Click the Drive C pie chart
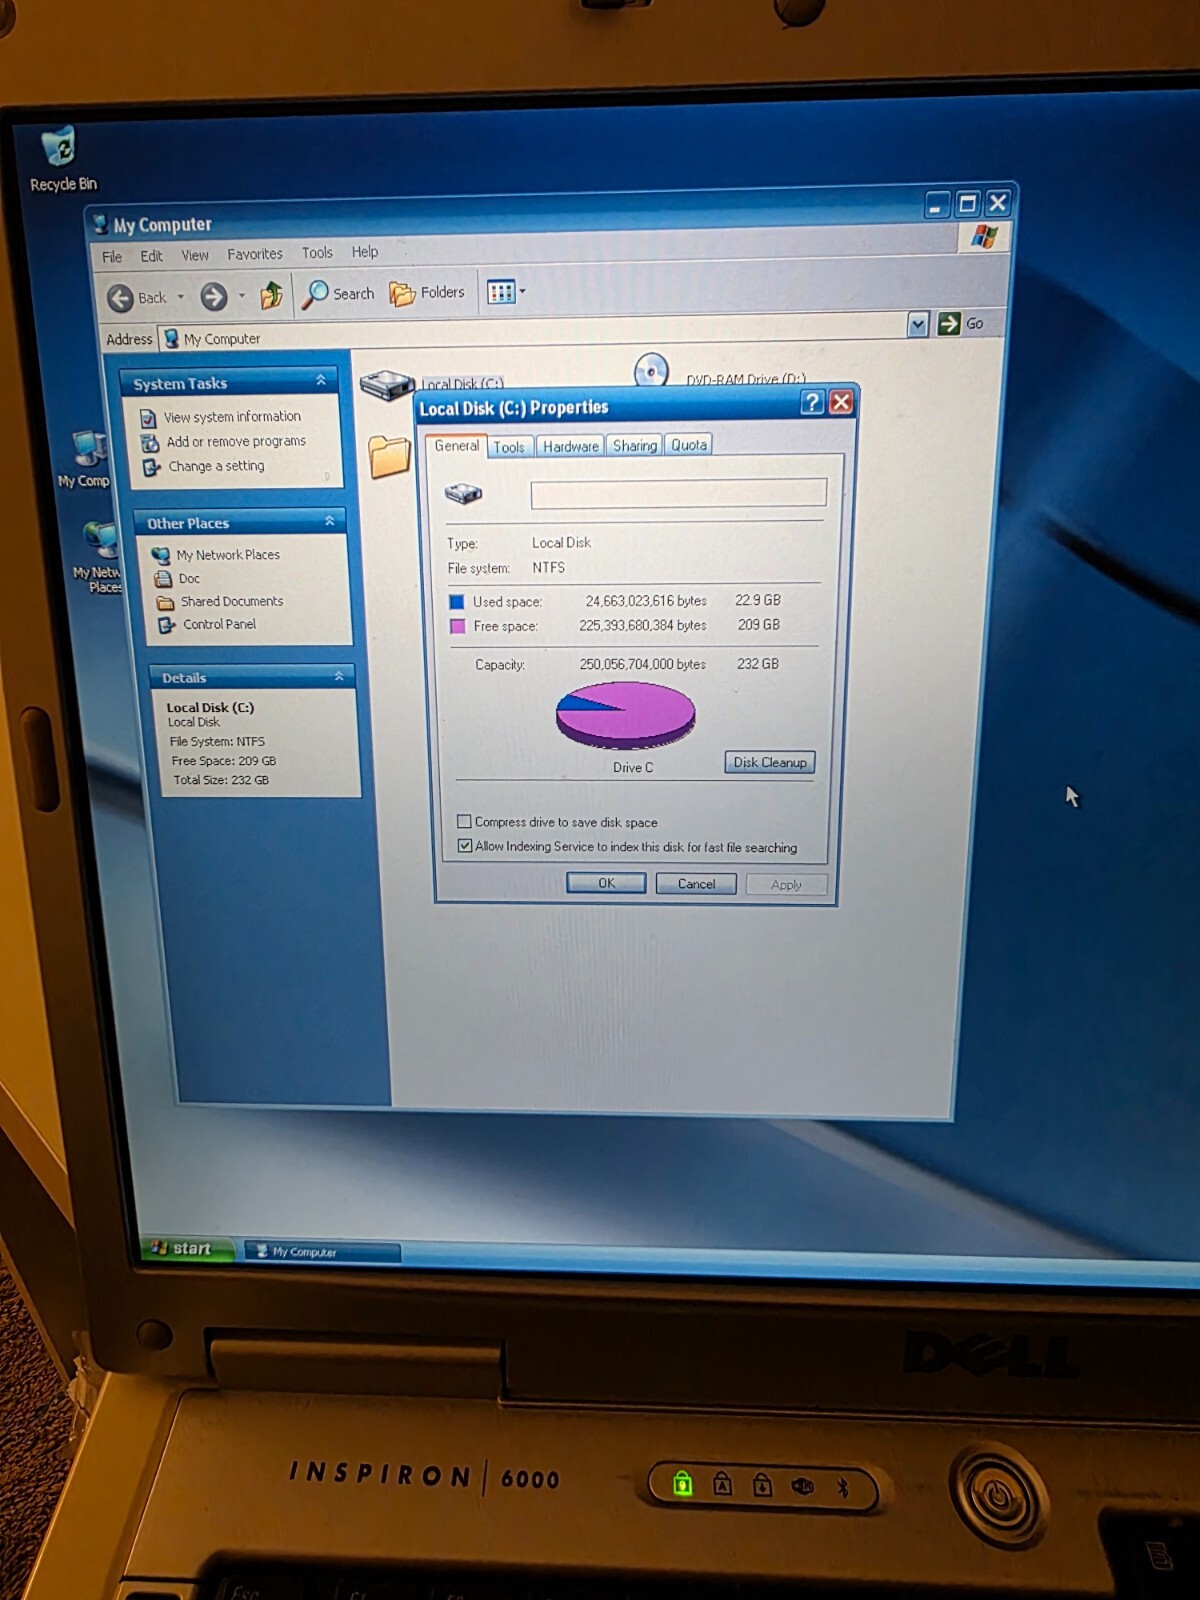 625,714
